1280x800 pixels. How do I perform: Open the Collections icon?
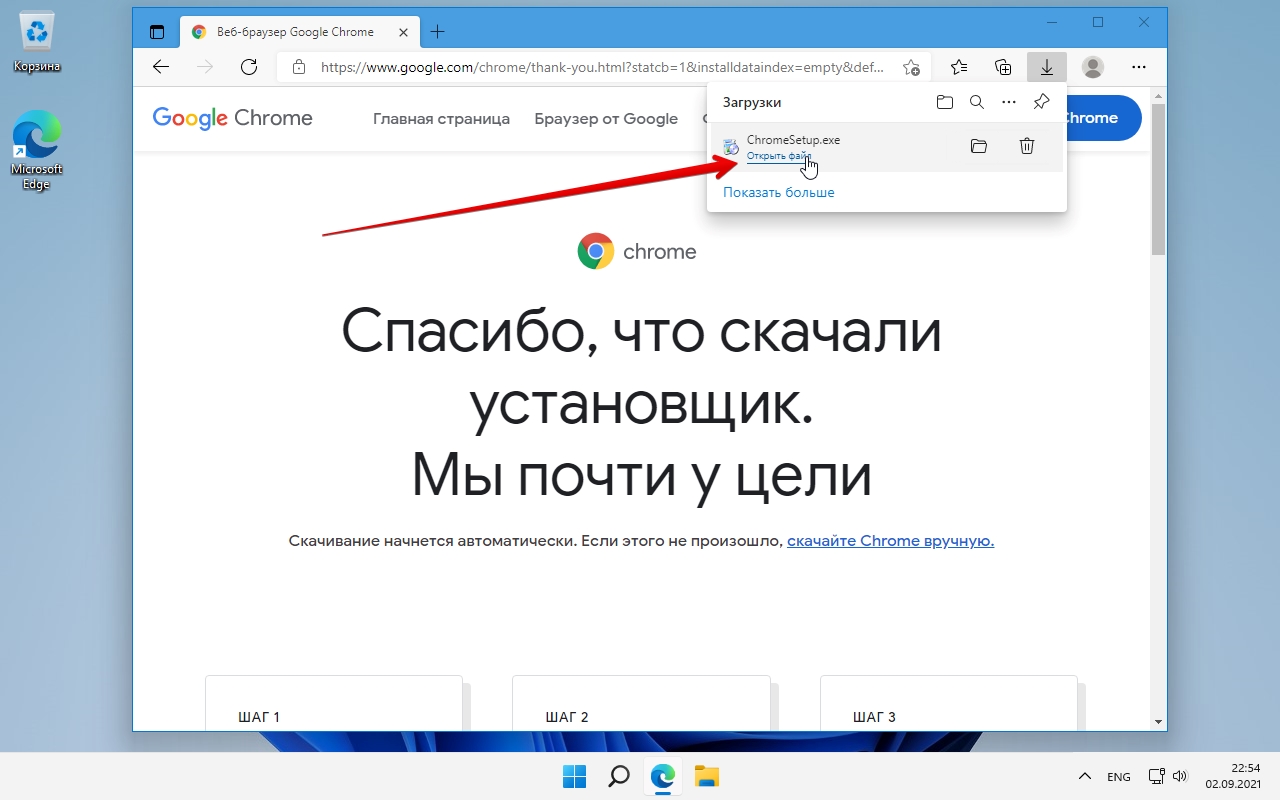click(x=1003, y=67)
